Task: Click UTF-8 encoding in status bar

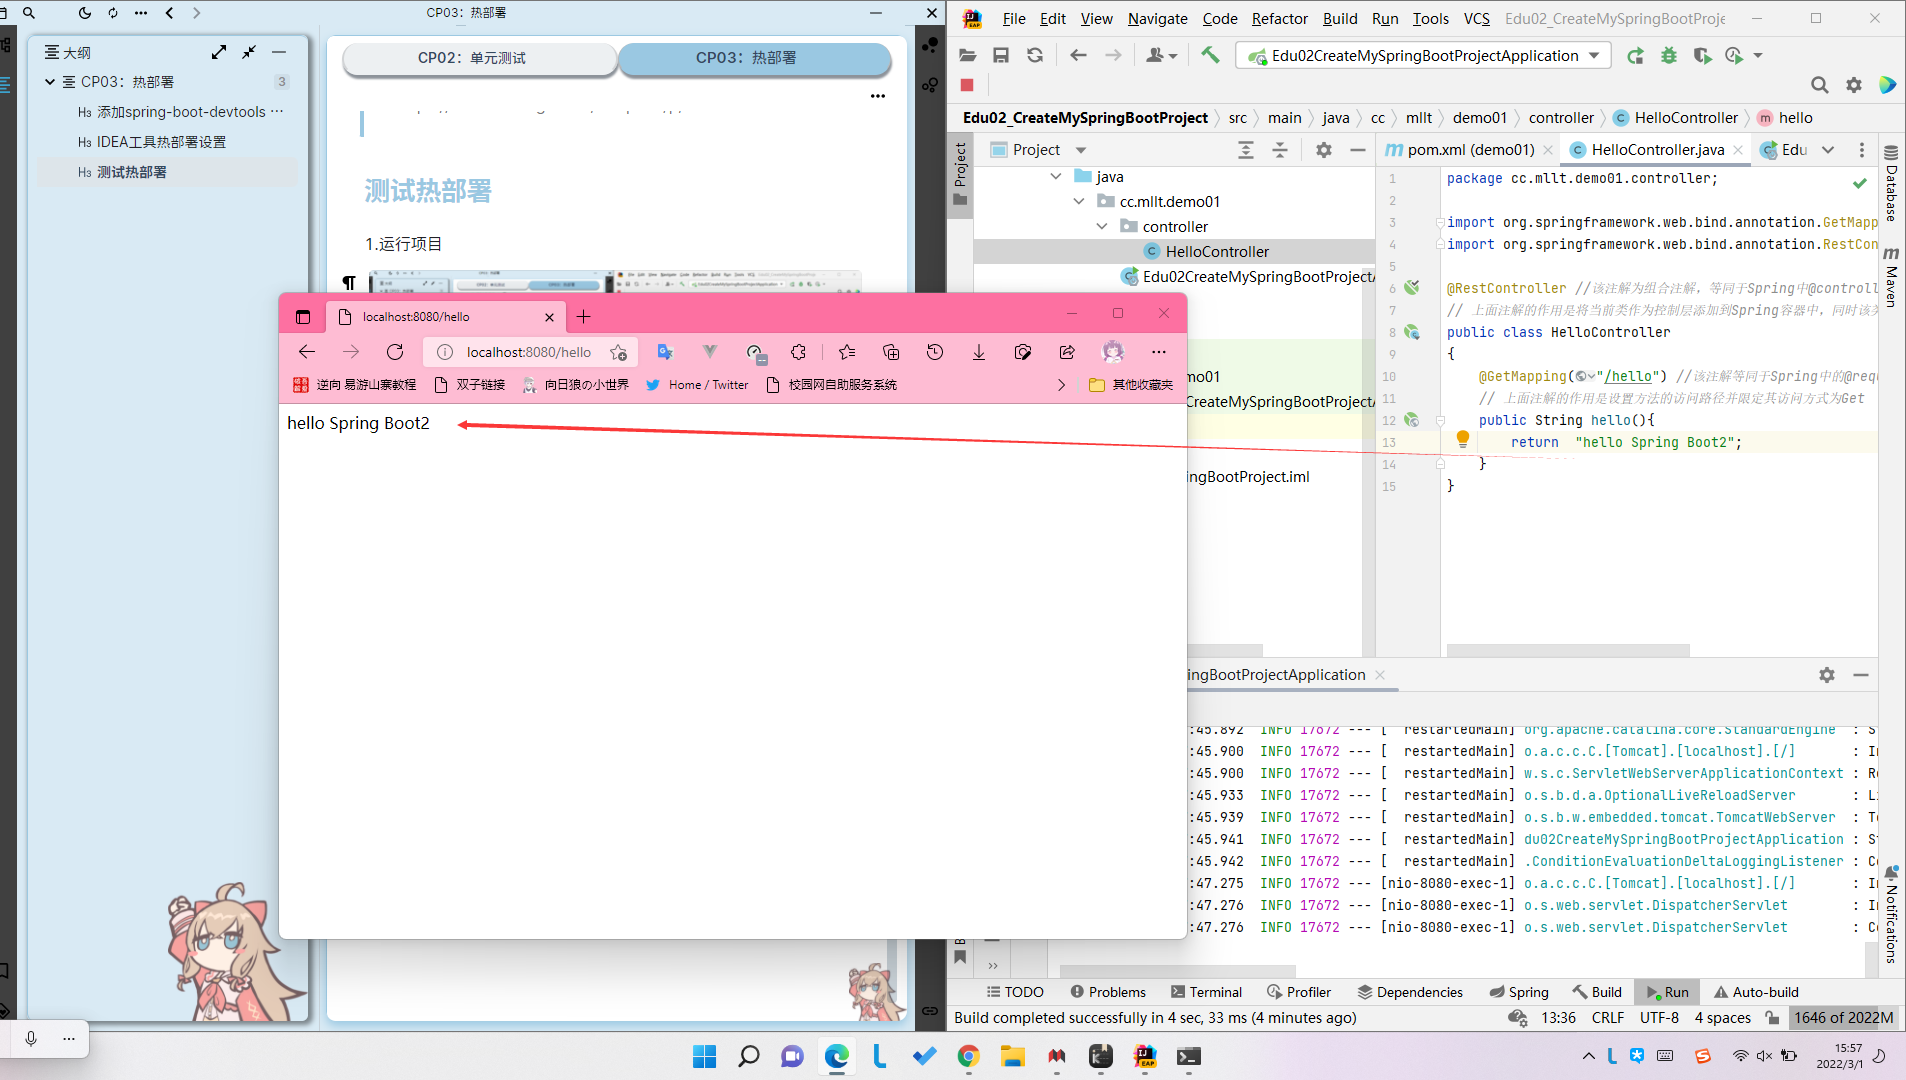Action: pyautogui.click(x=1659, y=1018)
